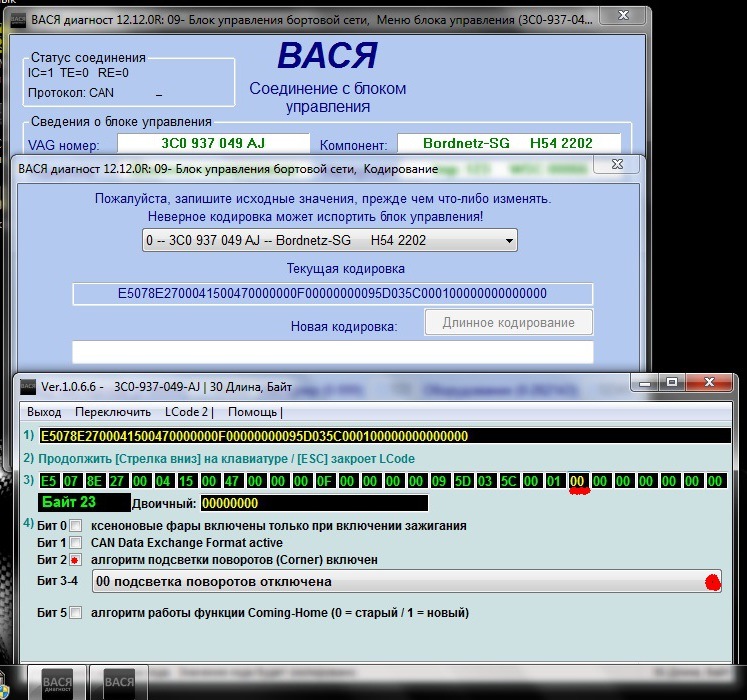Select byte 8E in byte row
The image size is (747, 700).
(94, 481)
